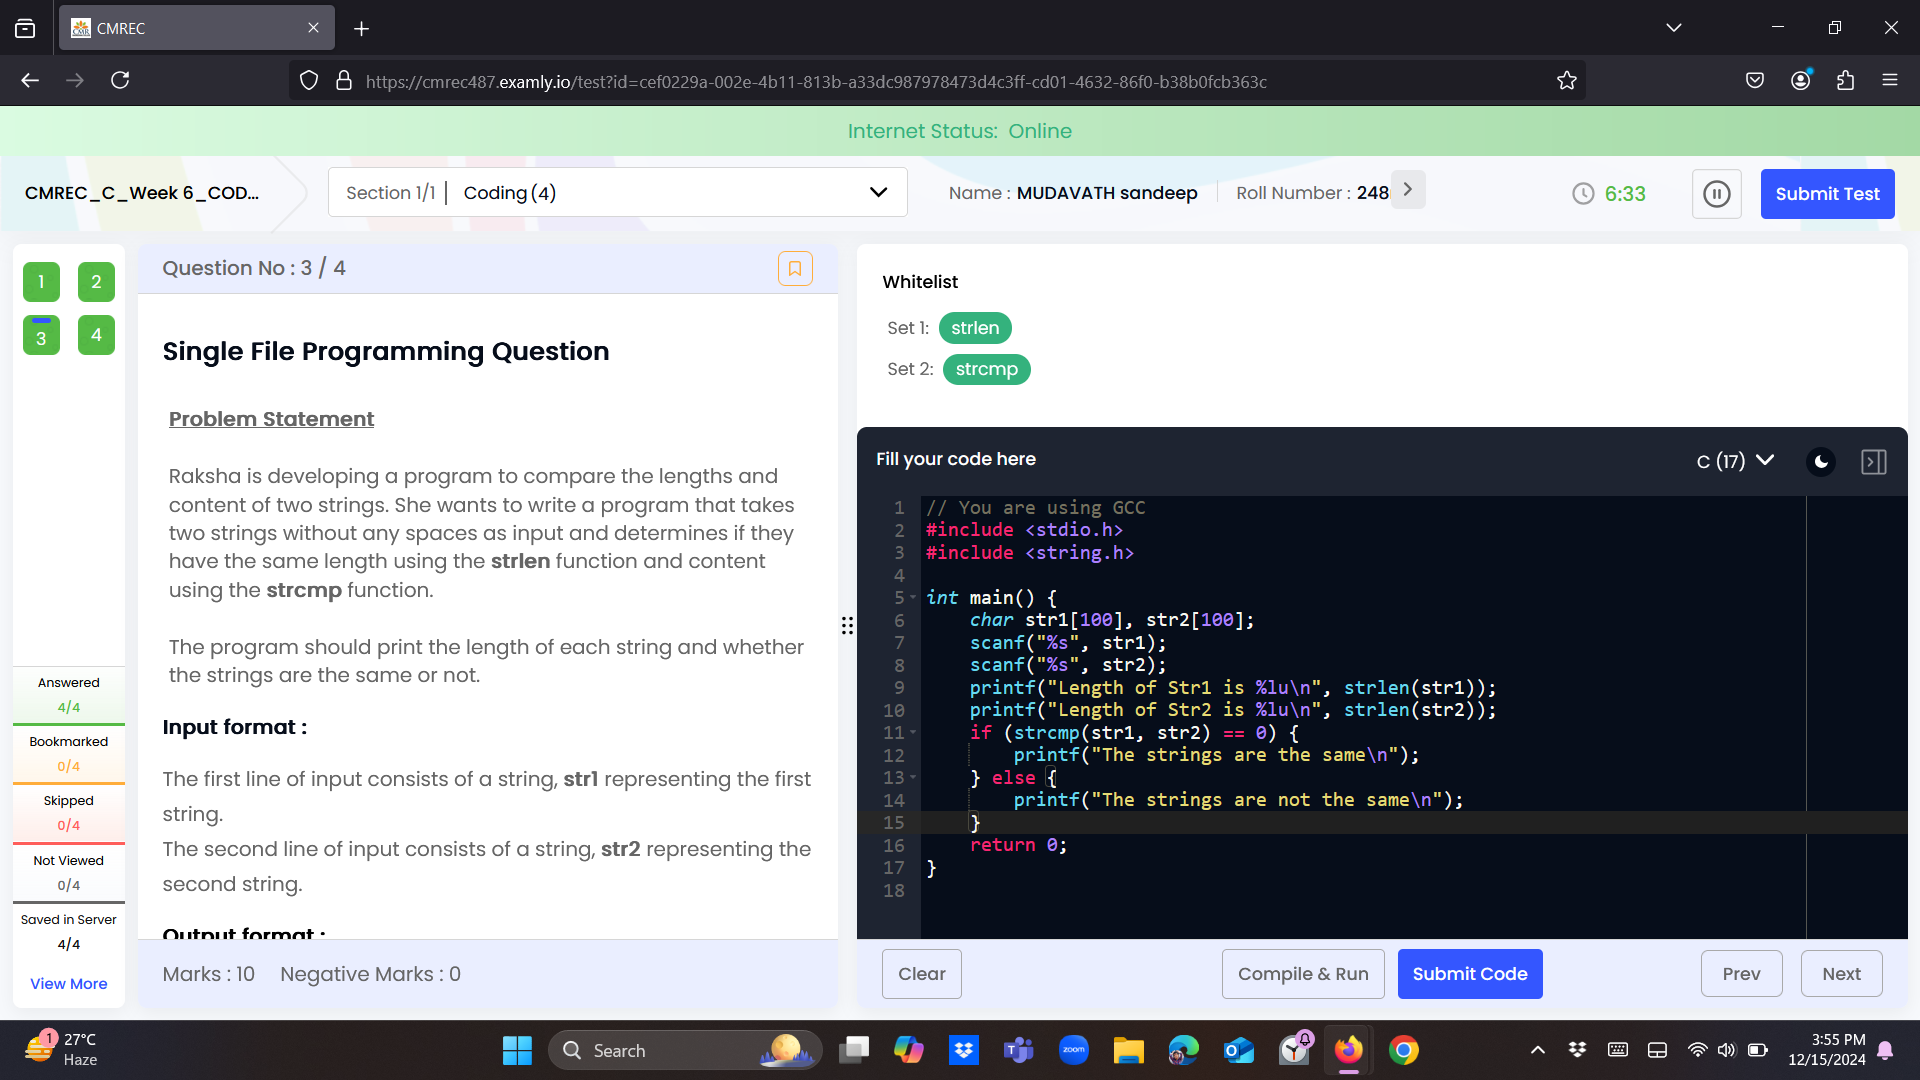Open the browser extensions menu

[x=1846, y=80]
